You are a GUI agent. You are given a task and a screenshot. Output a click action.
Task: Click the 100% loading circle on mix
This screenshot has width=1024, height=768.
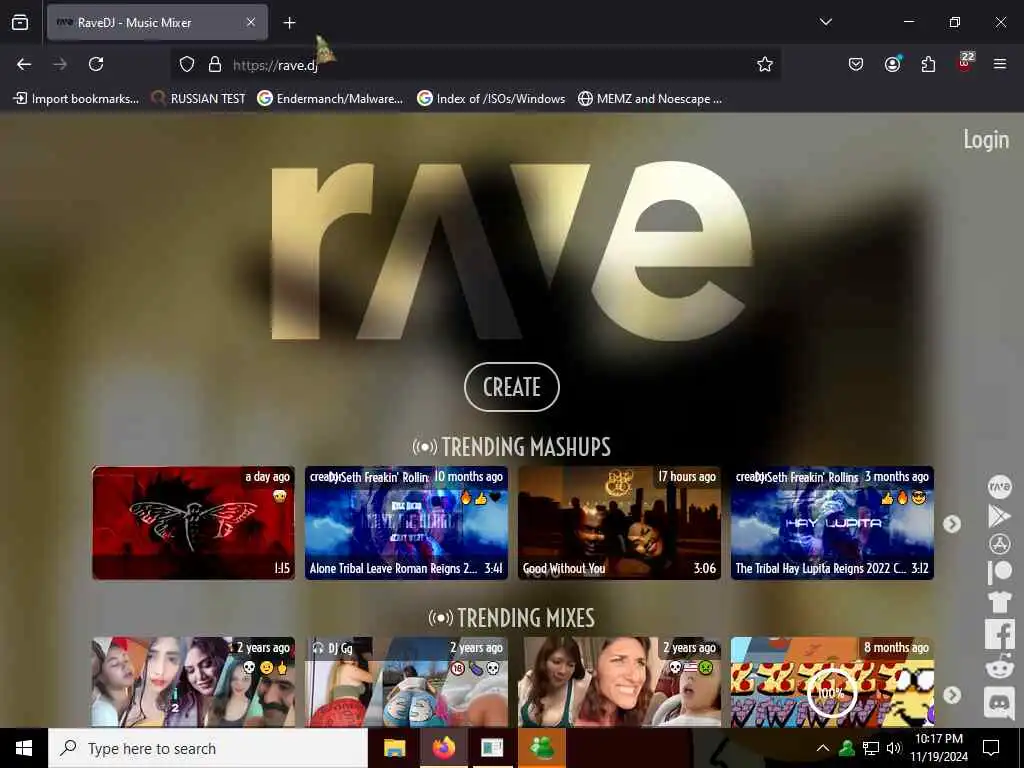(x=831, y=692)
